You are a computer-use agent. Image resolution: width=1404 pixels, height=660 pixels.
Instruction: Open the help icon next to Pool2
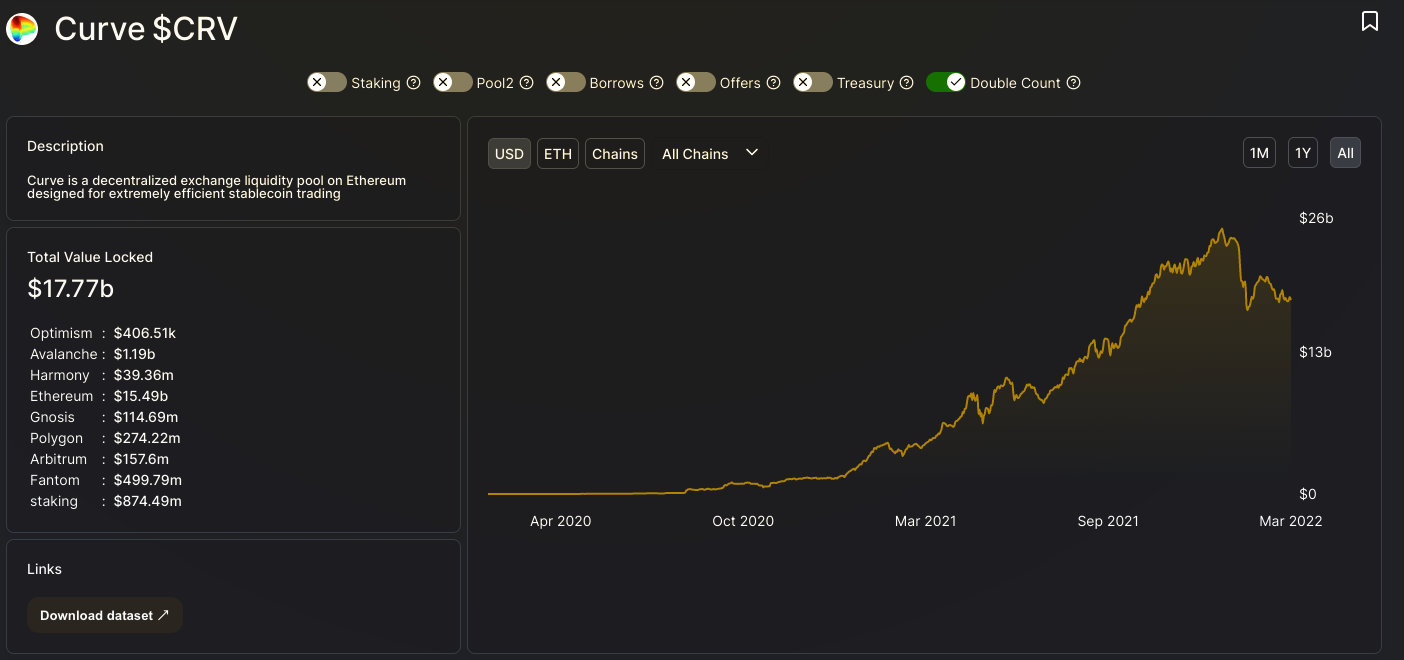pyautogui.click(x=526, y=83)
